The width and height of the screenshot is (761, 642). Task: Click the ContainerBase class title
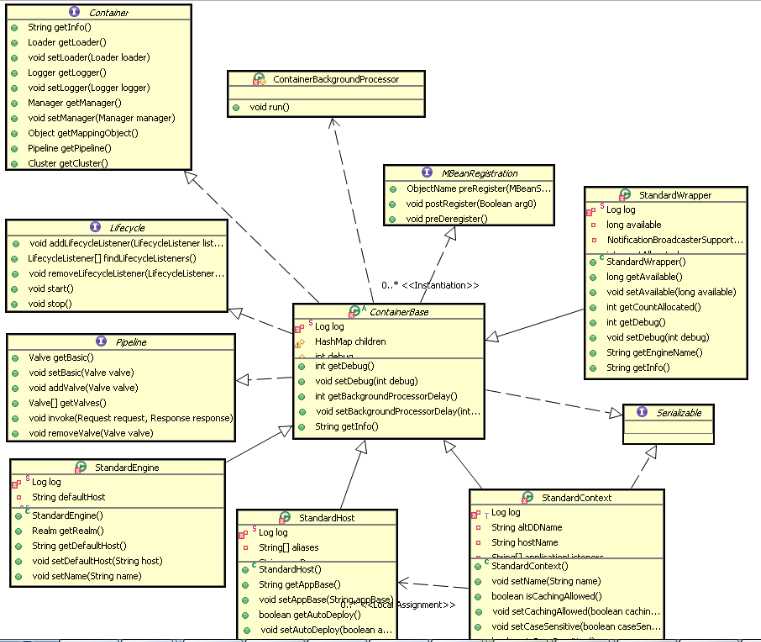399,312
